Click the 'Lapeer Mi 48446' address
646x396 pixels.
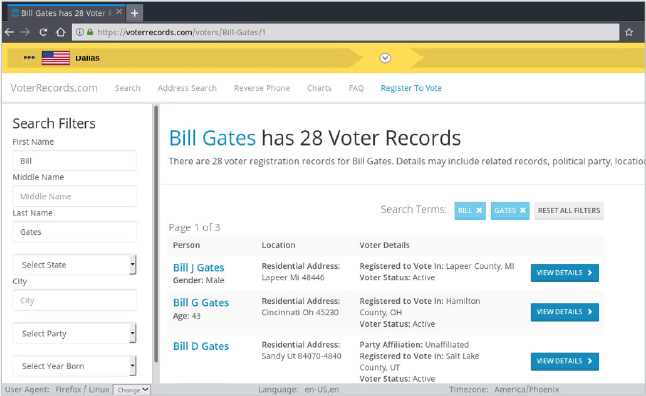(293, 278)
